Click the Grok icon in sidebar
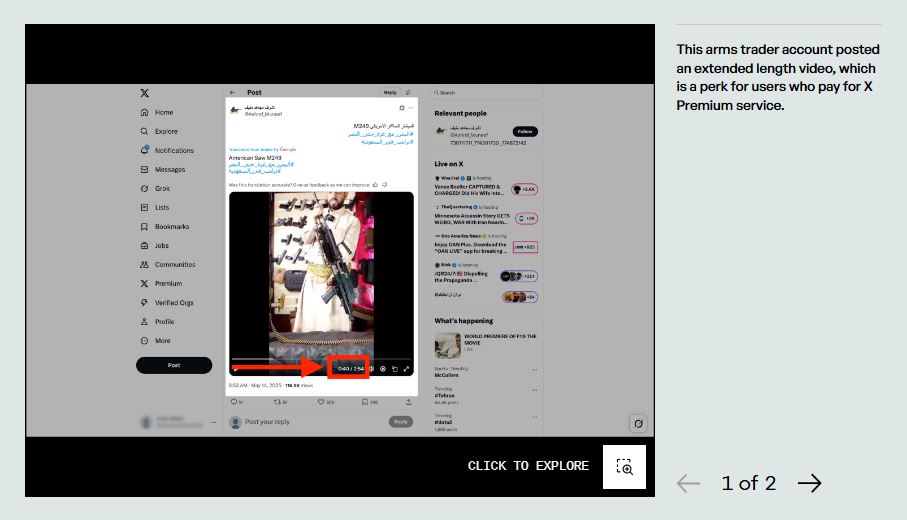This screenshot has width=907, height=520. 145,188
